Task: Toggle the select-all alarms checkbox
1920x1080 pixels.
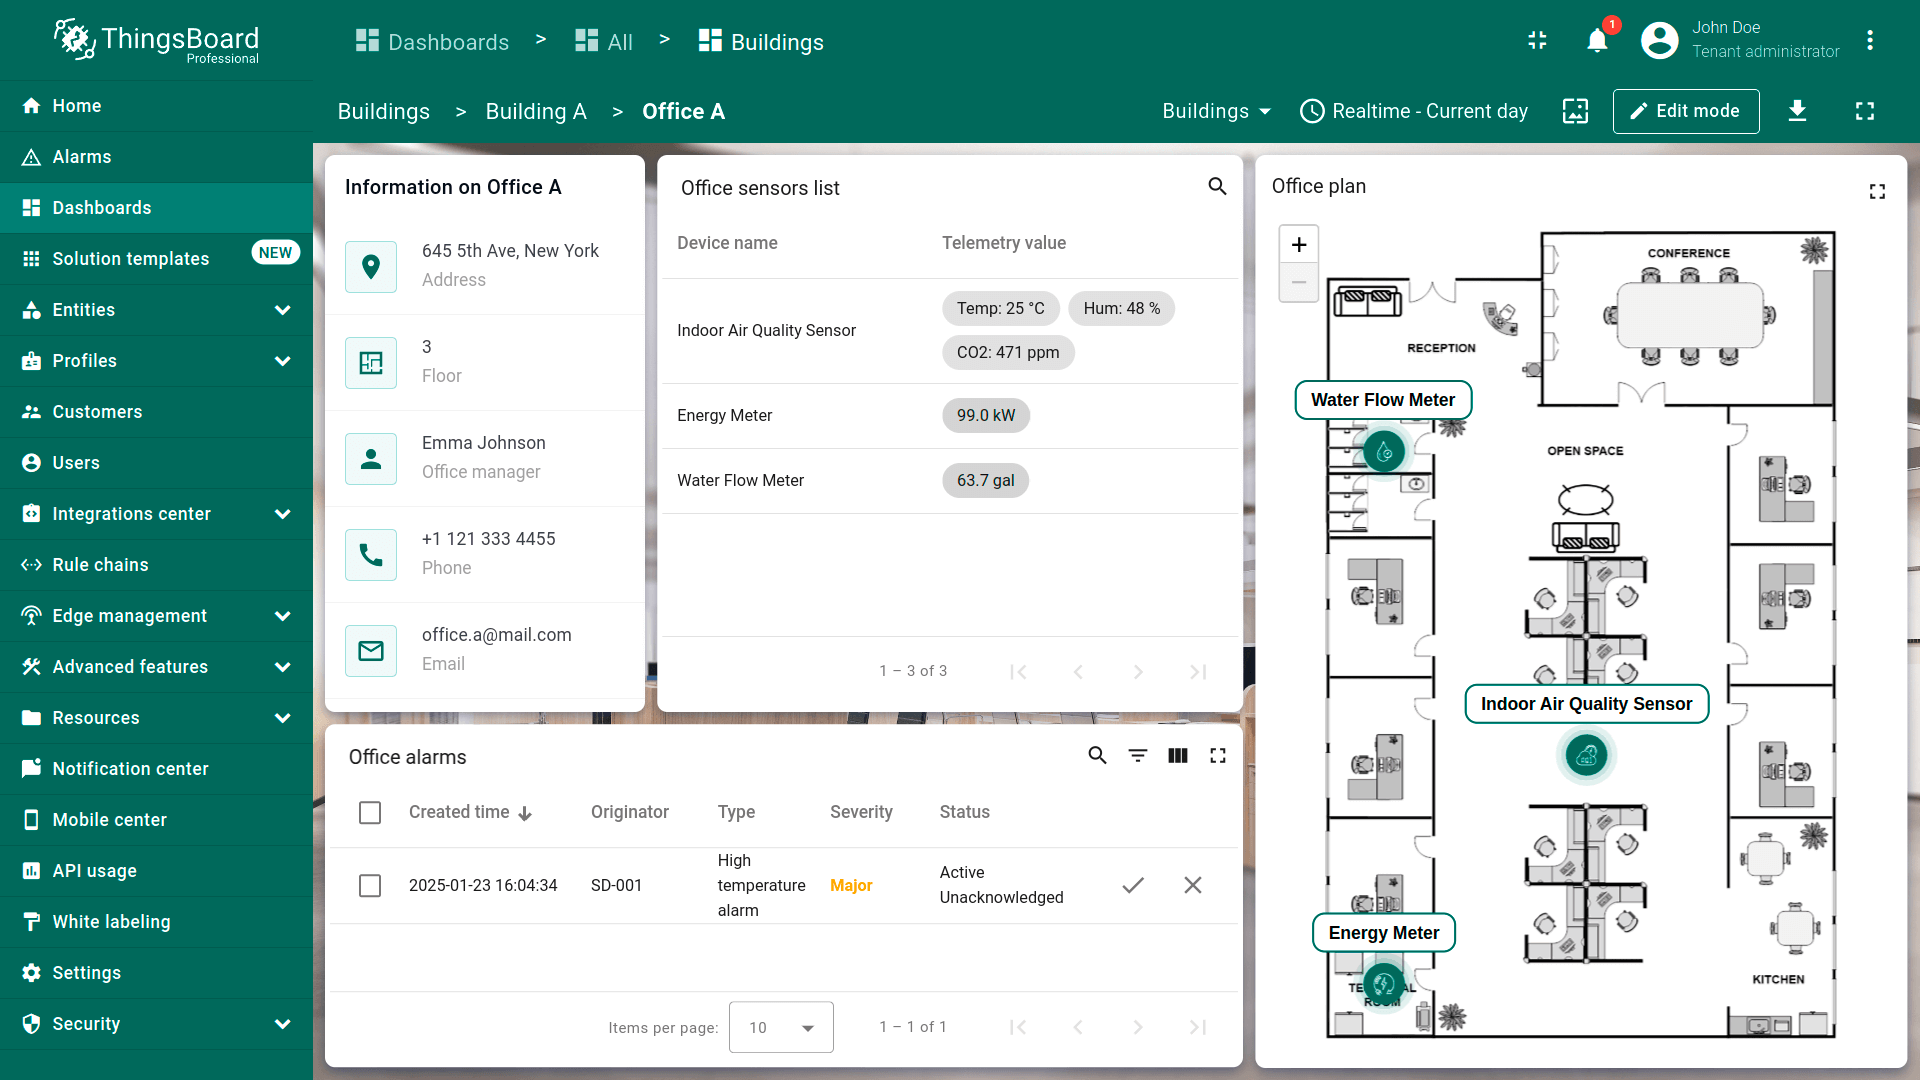Action: click(370, 812)
